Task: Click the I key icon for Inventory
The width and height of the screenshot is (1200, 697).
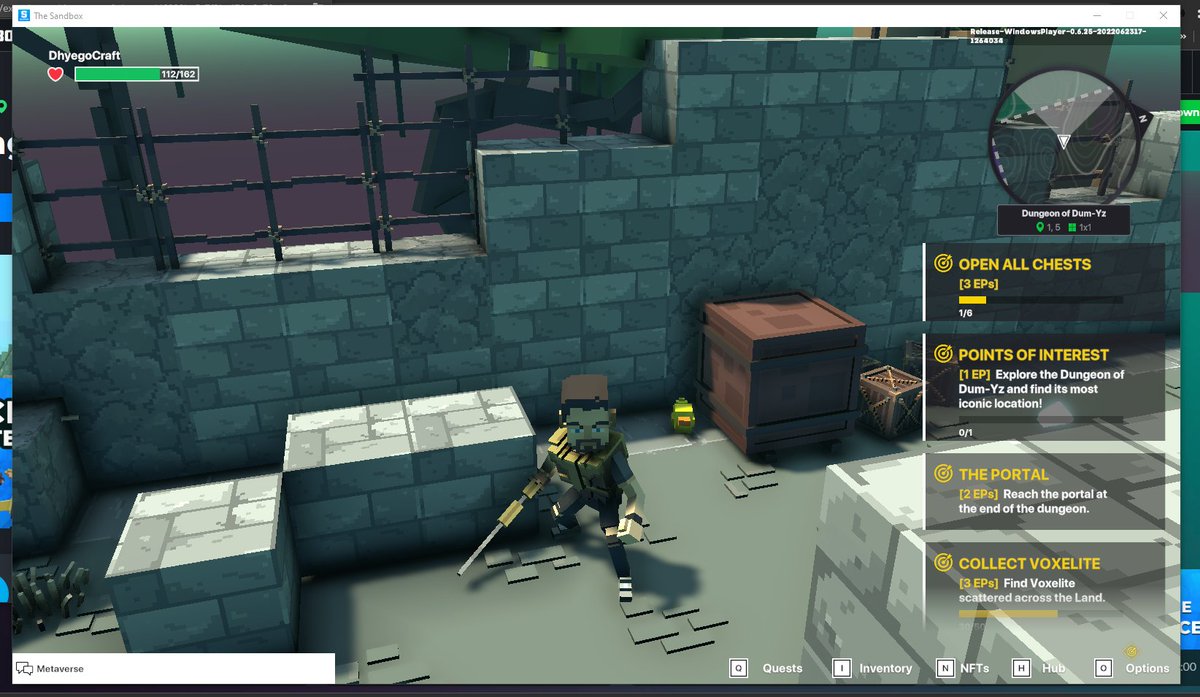Action: point(841,668)
